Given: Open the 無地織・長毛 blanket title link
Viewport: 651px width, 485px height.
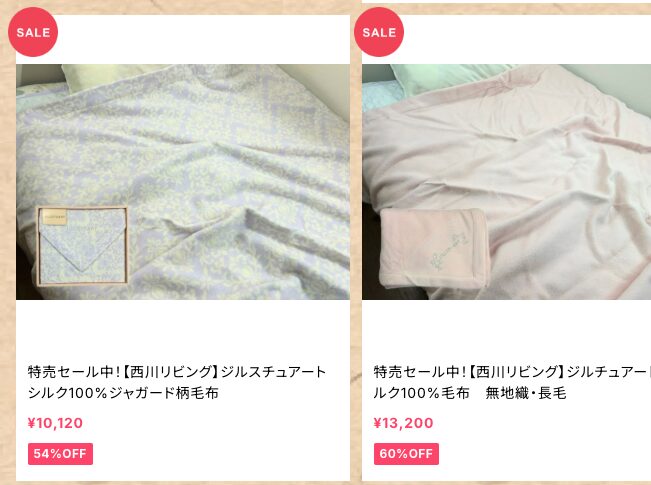Looking at the screenshot, I should click(512, 382).
